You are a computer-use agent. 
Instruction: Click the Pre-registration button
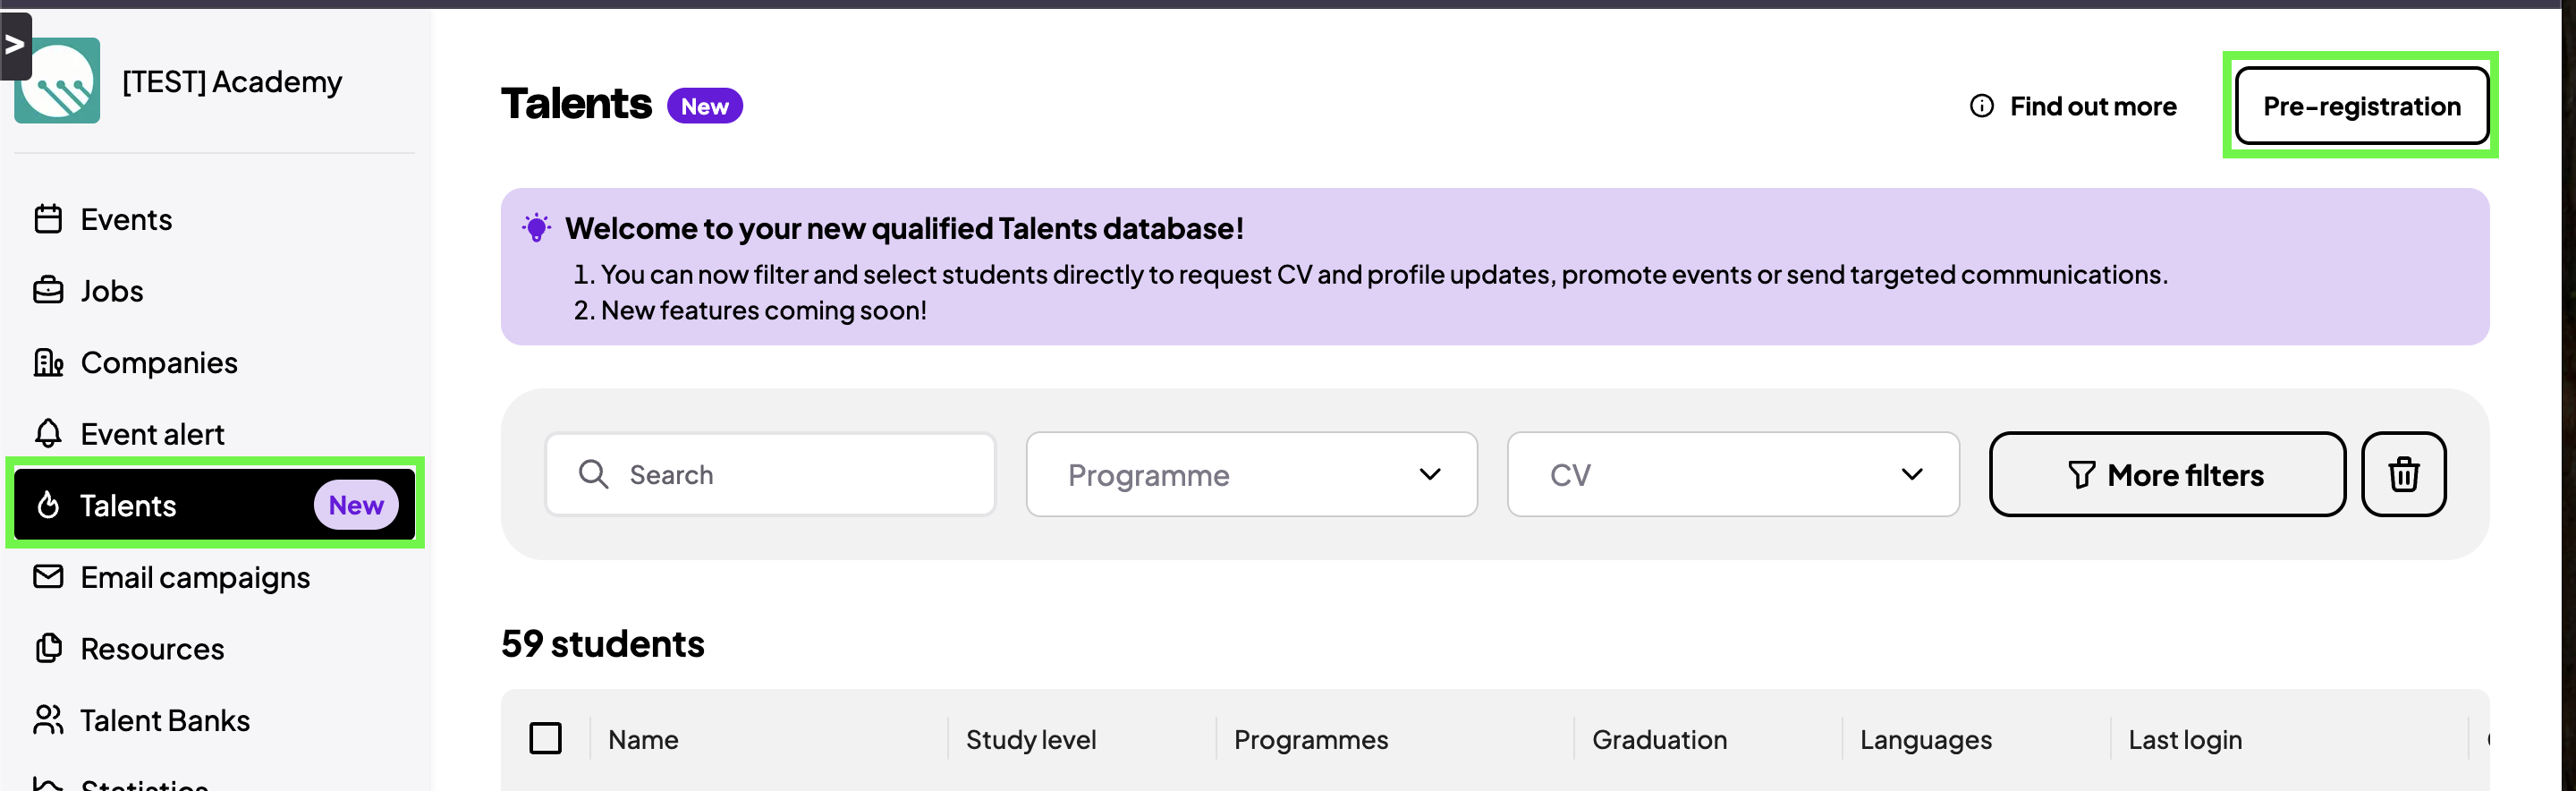pyautogui.click(x=2361, y=106)
